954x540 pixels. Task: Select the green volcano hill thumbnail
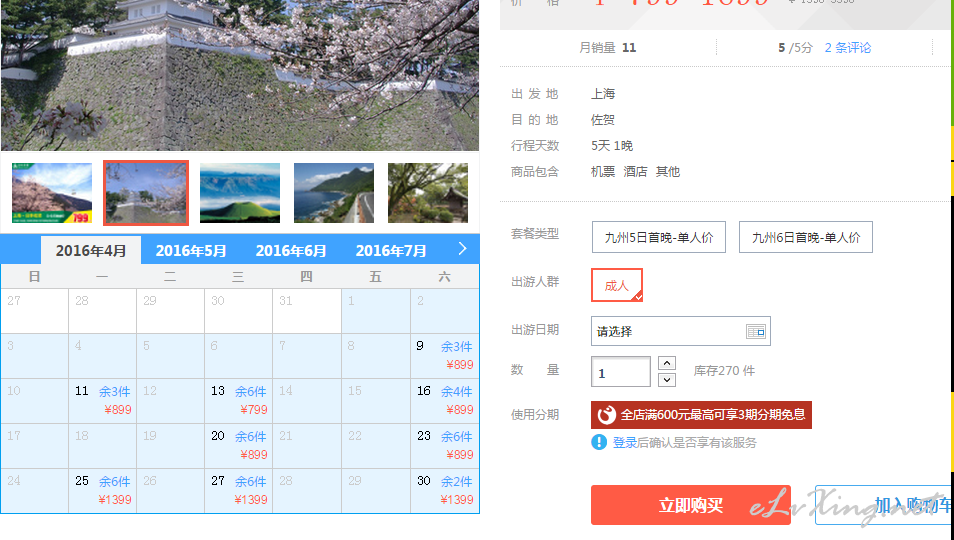pyautogui.click(x=240, y=193)
